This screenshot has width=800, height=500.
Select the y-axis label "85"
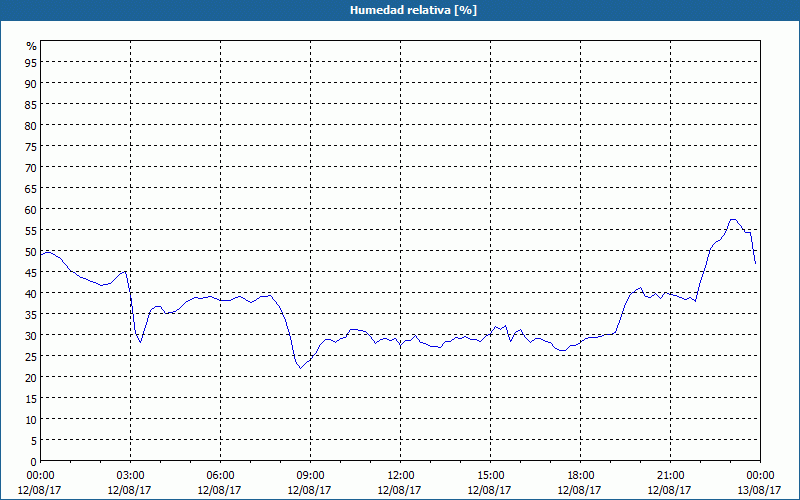point(31,104)
